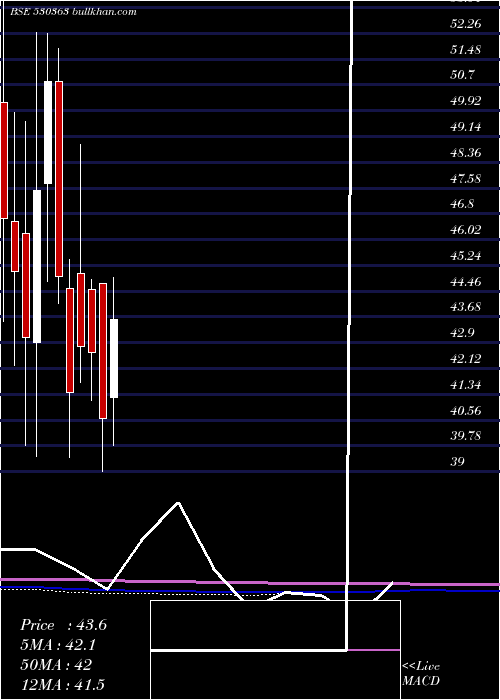
Task: Click the 46.8 price axis label
Action: tap(462, 204)
